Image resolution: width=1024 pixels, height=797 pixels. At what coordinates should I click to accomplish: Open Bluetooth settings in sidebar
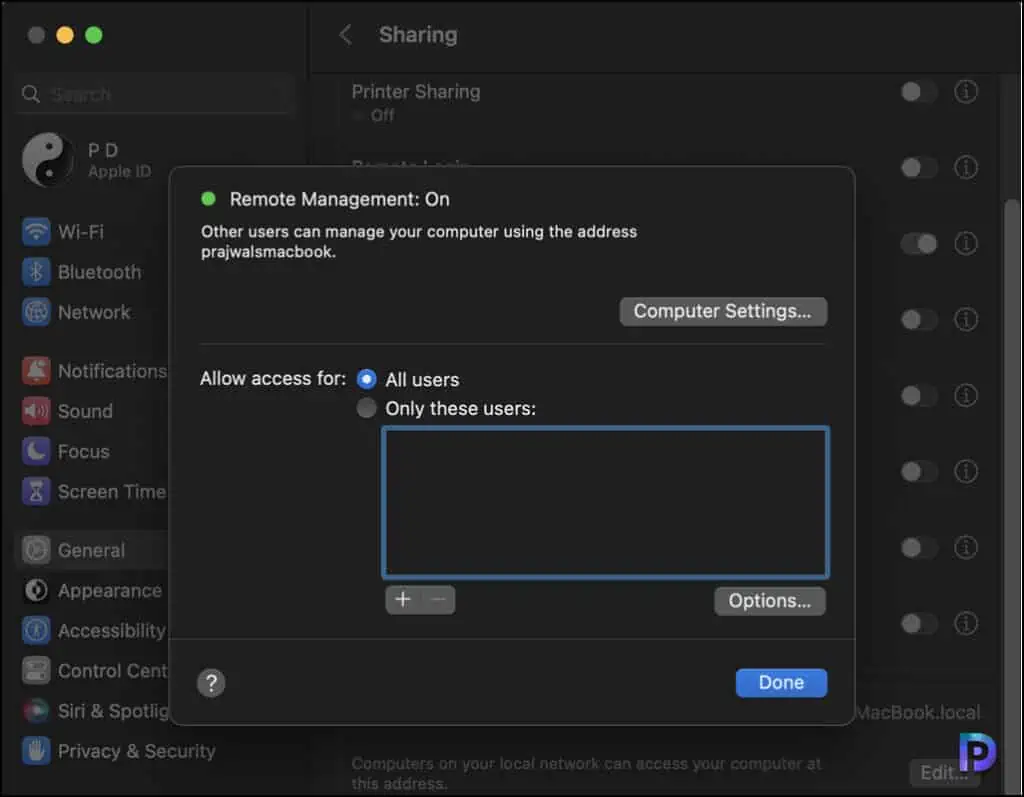(82, 272)
